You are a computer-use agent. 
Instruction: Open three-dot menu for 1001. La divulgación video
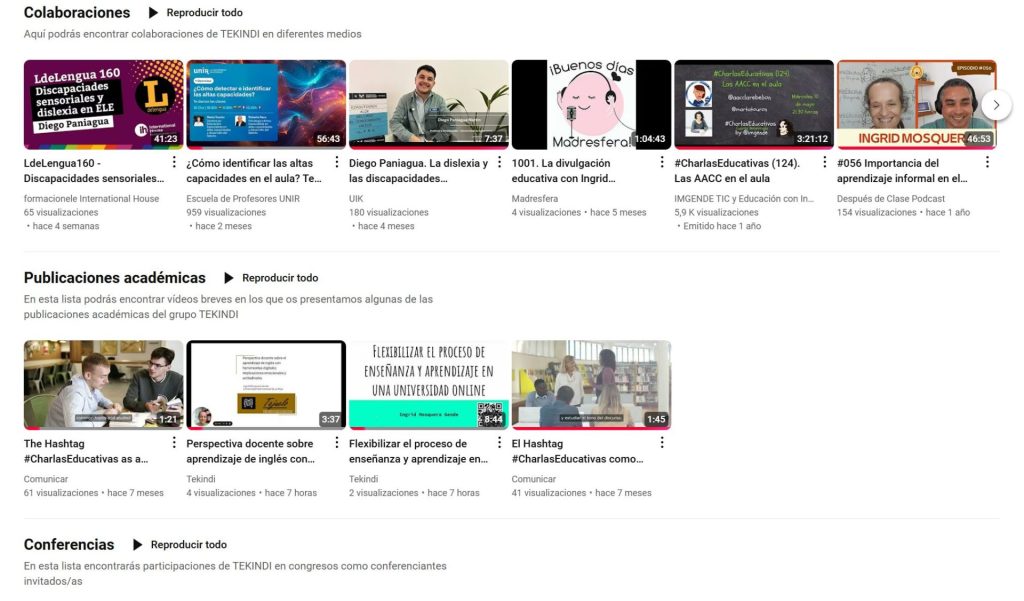pyautogui.click(x=662, y=163)
